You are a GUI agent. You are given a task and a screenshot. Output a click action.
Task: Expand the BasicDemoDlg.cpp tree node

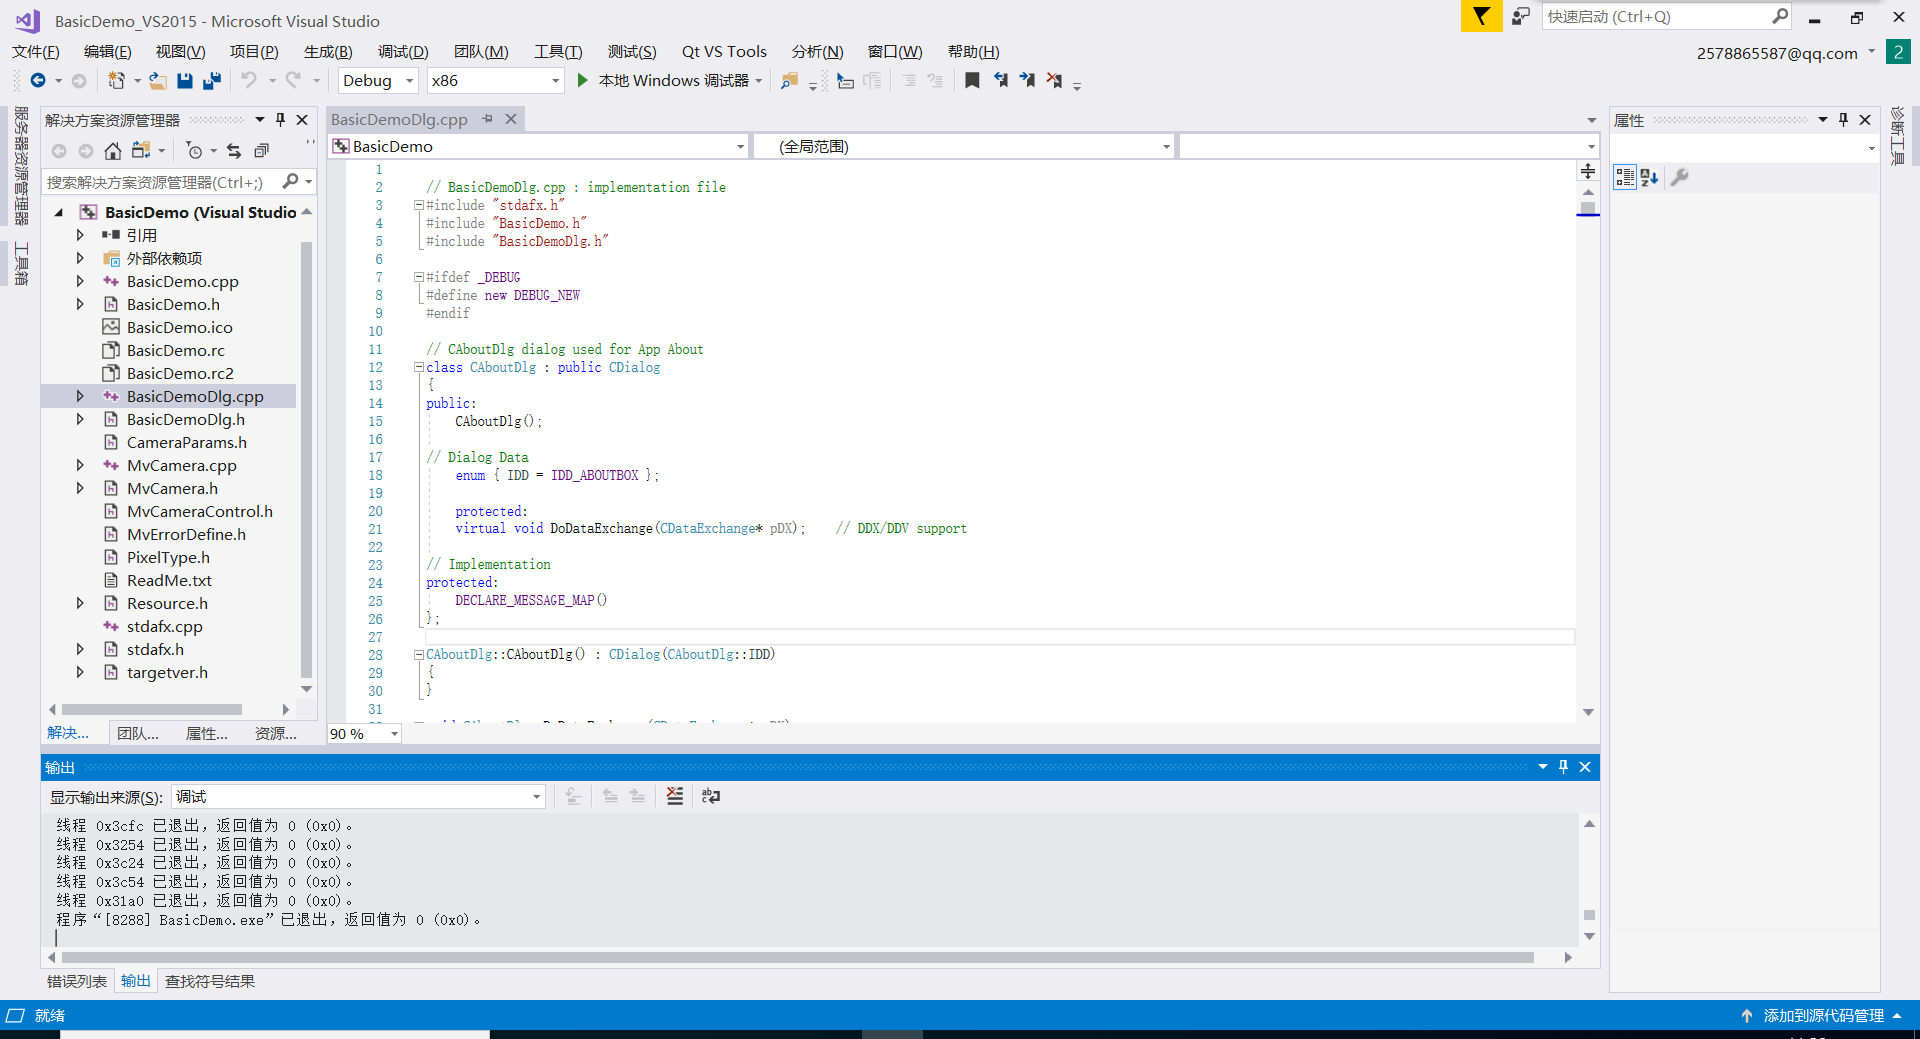point(80,395)
